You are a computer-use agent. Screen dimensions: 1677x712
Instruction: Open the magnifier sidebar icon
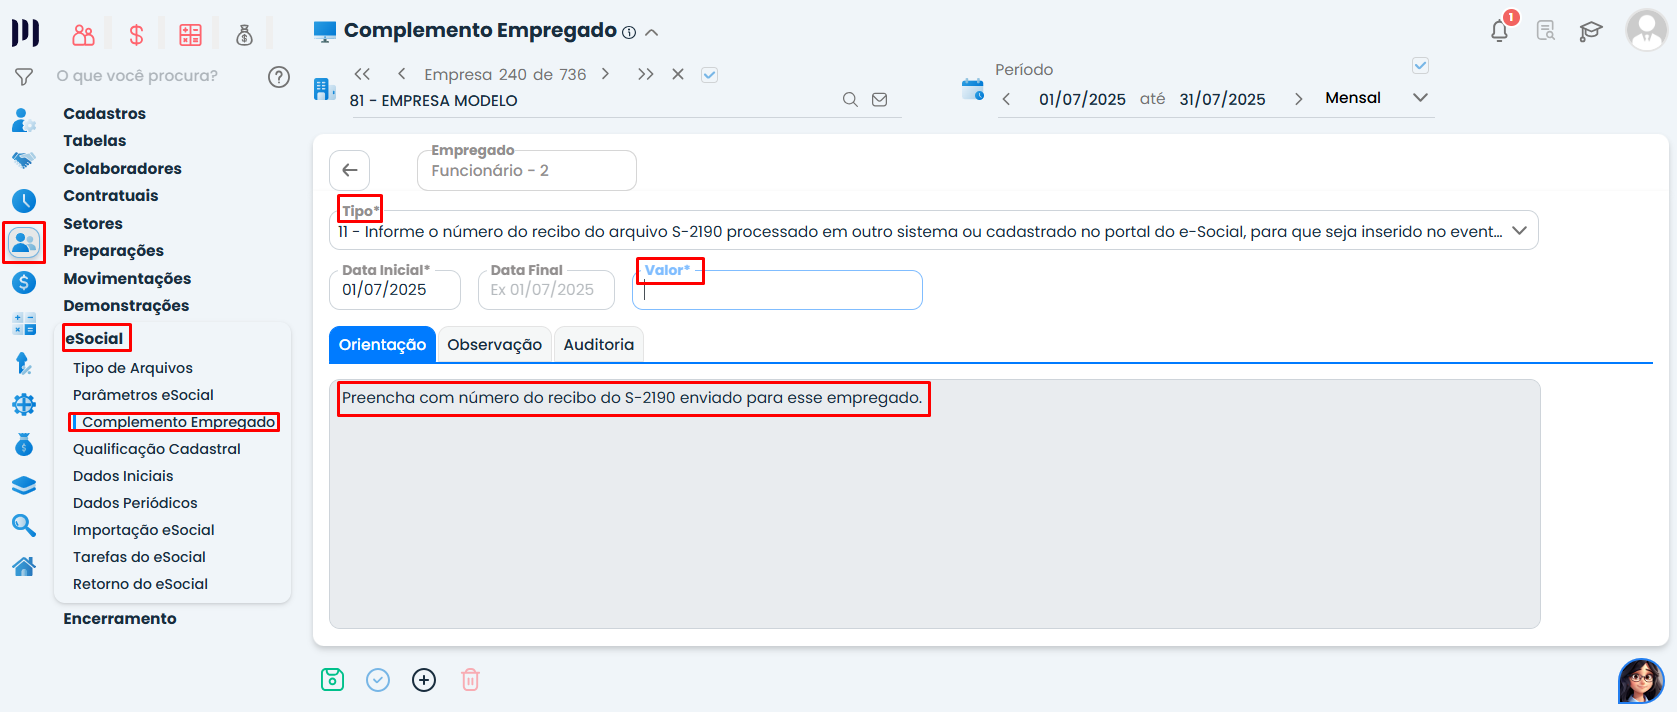[24, 525]
